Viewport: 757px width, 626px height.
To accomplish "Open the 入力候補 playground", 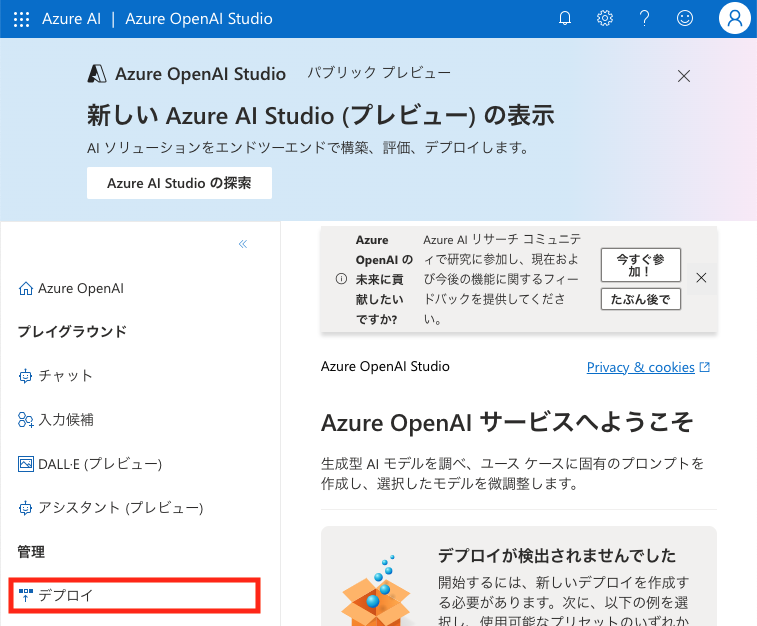I will click(56, 420).
